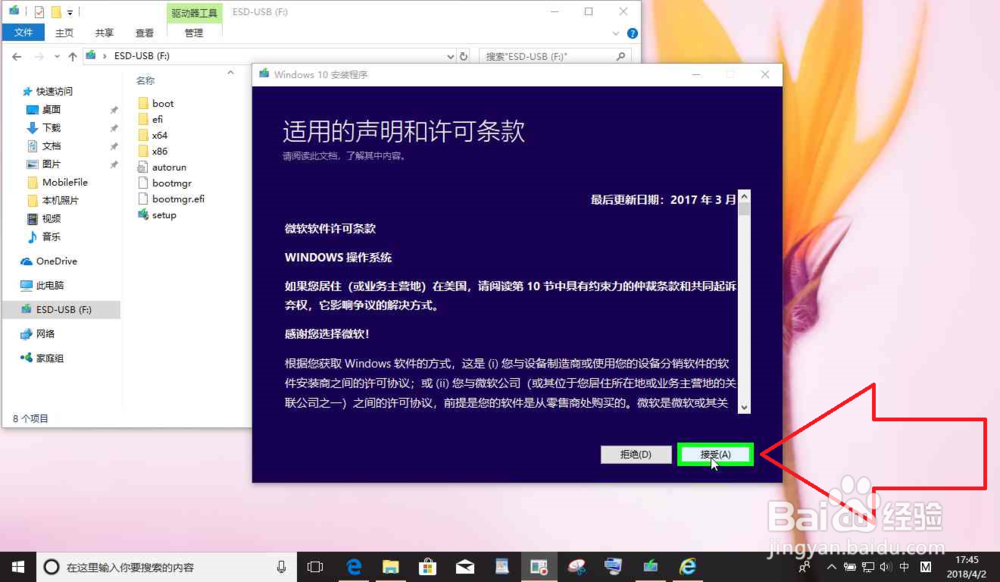Open the Microsoft Store taskbar icon
Screen dimensions: 1000x582
(x=428, y=567)
